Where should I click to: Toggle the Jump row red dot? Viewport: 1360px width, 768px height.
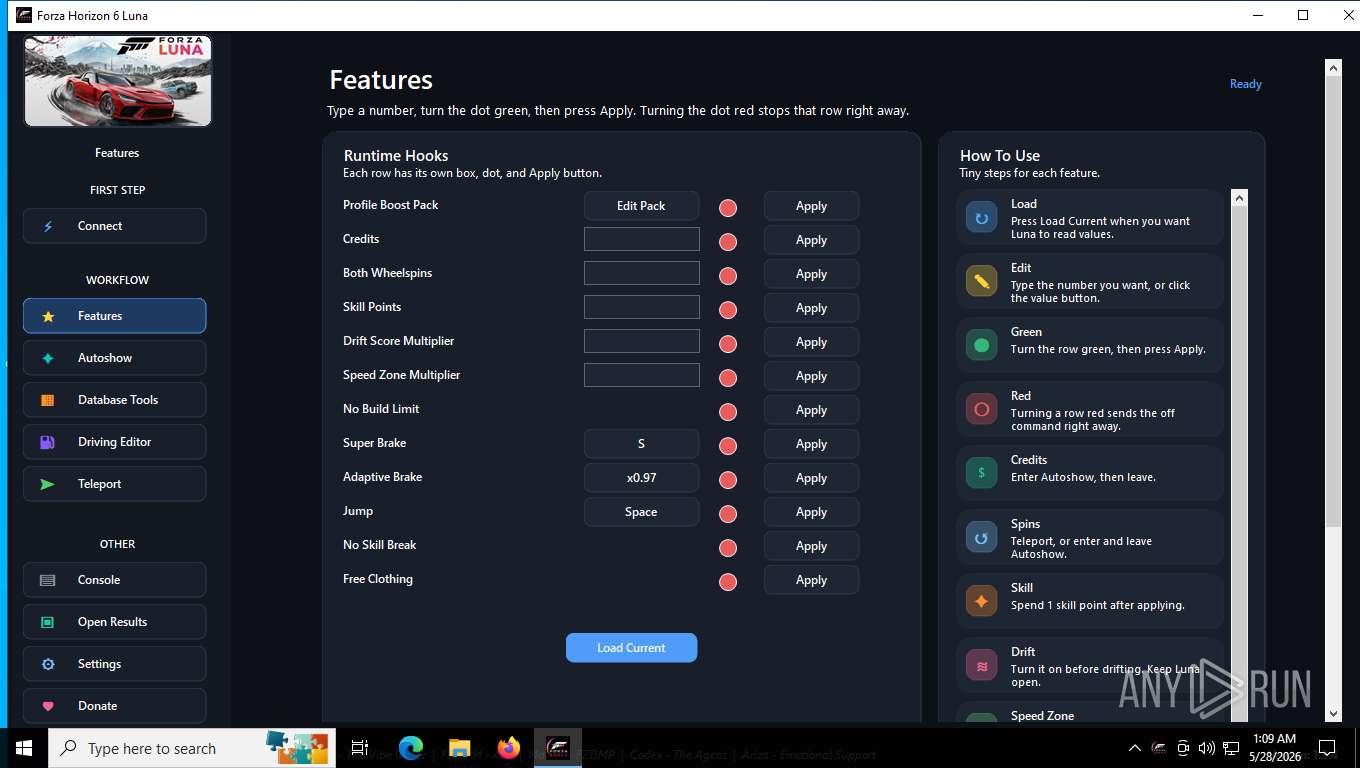click(x=728, y=514)
